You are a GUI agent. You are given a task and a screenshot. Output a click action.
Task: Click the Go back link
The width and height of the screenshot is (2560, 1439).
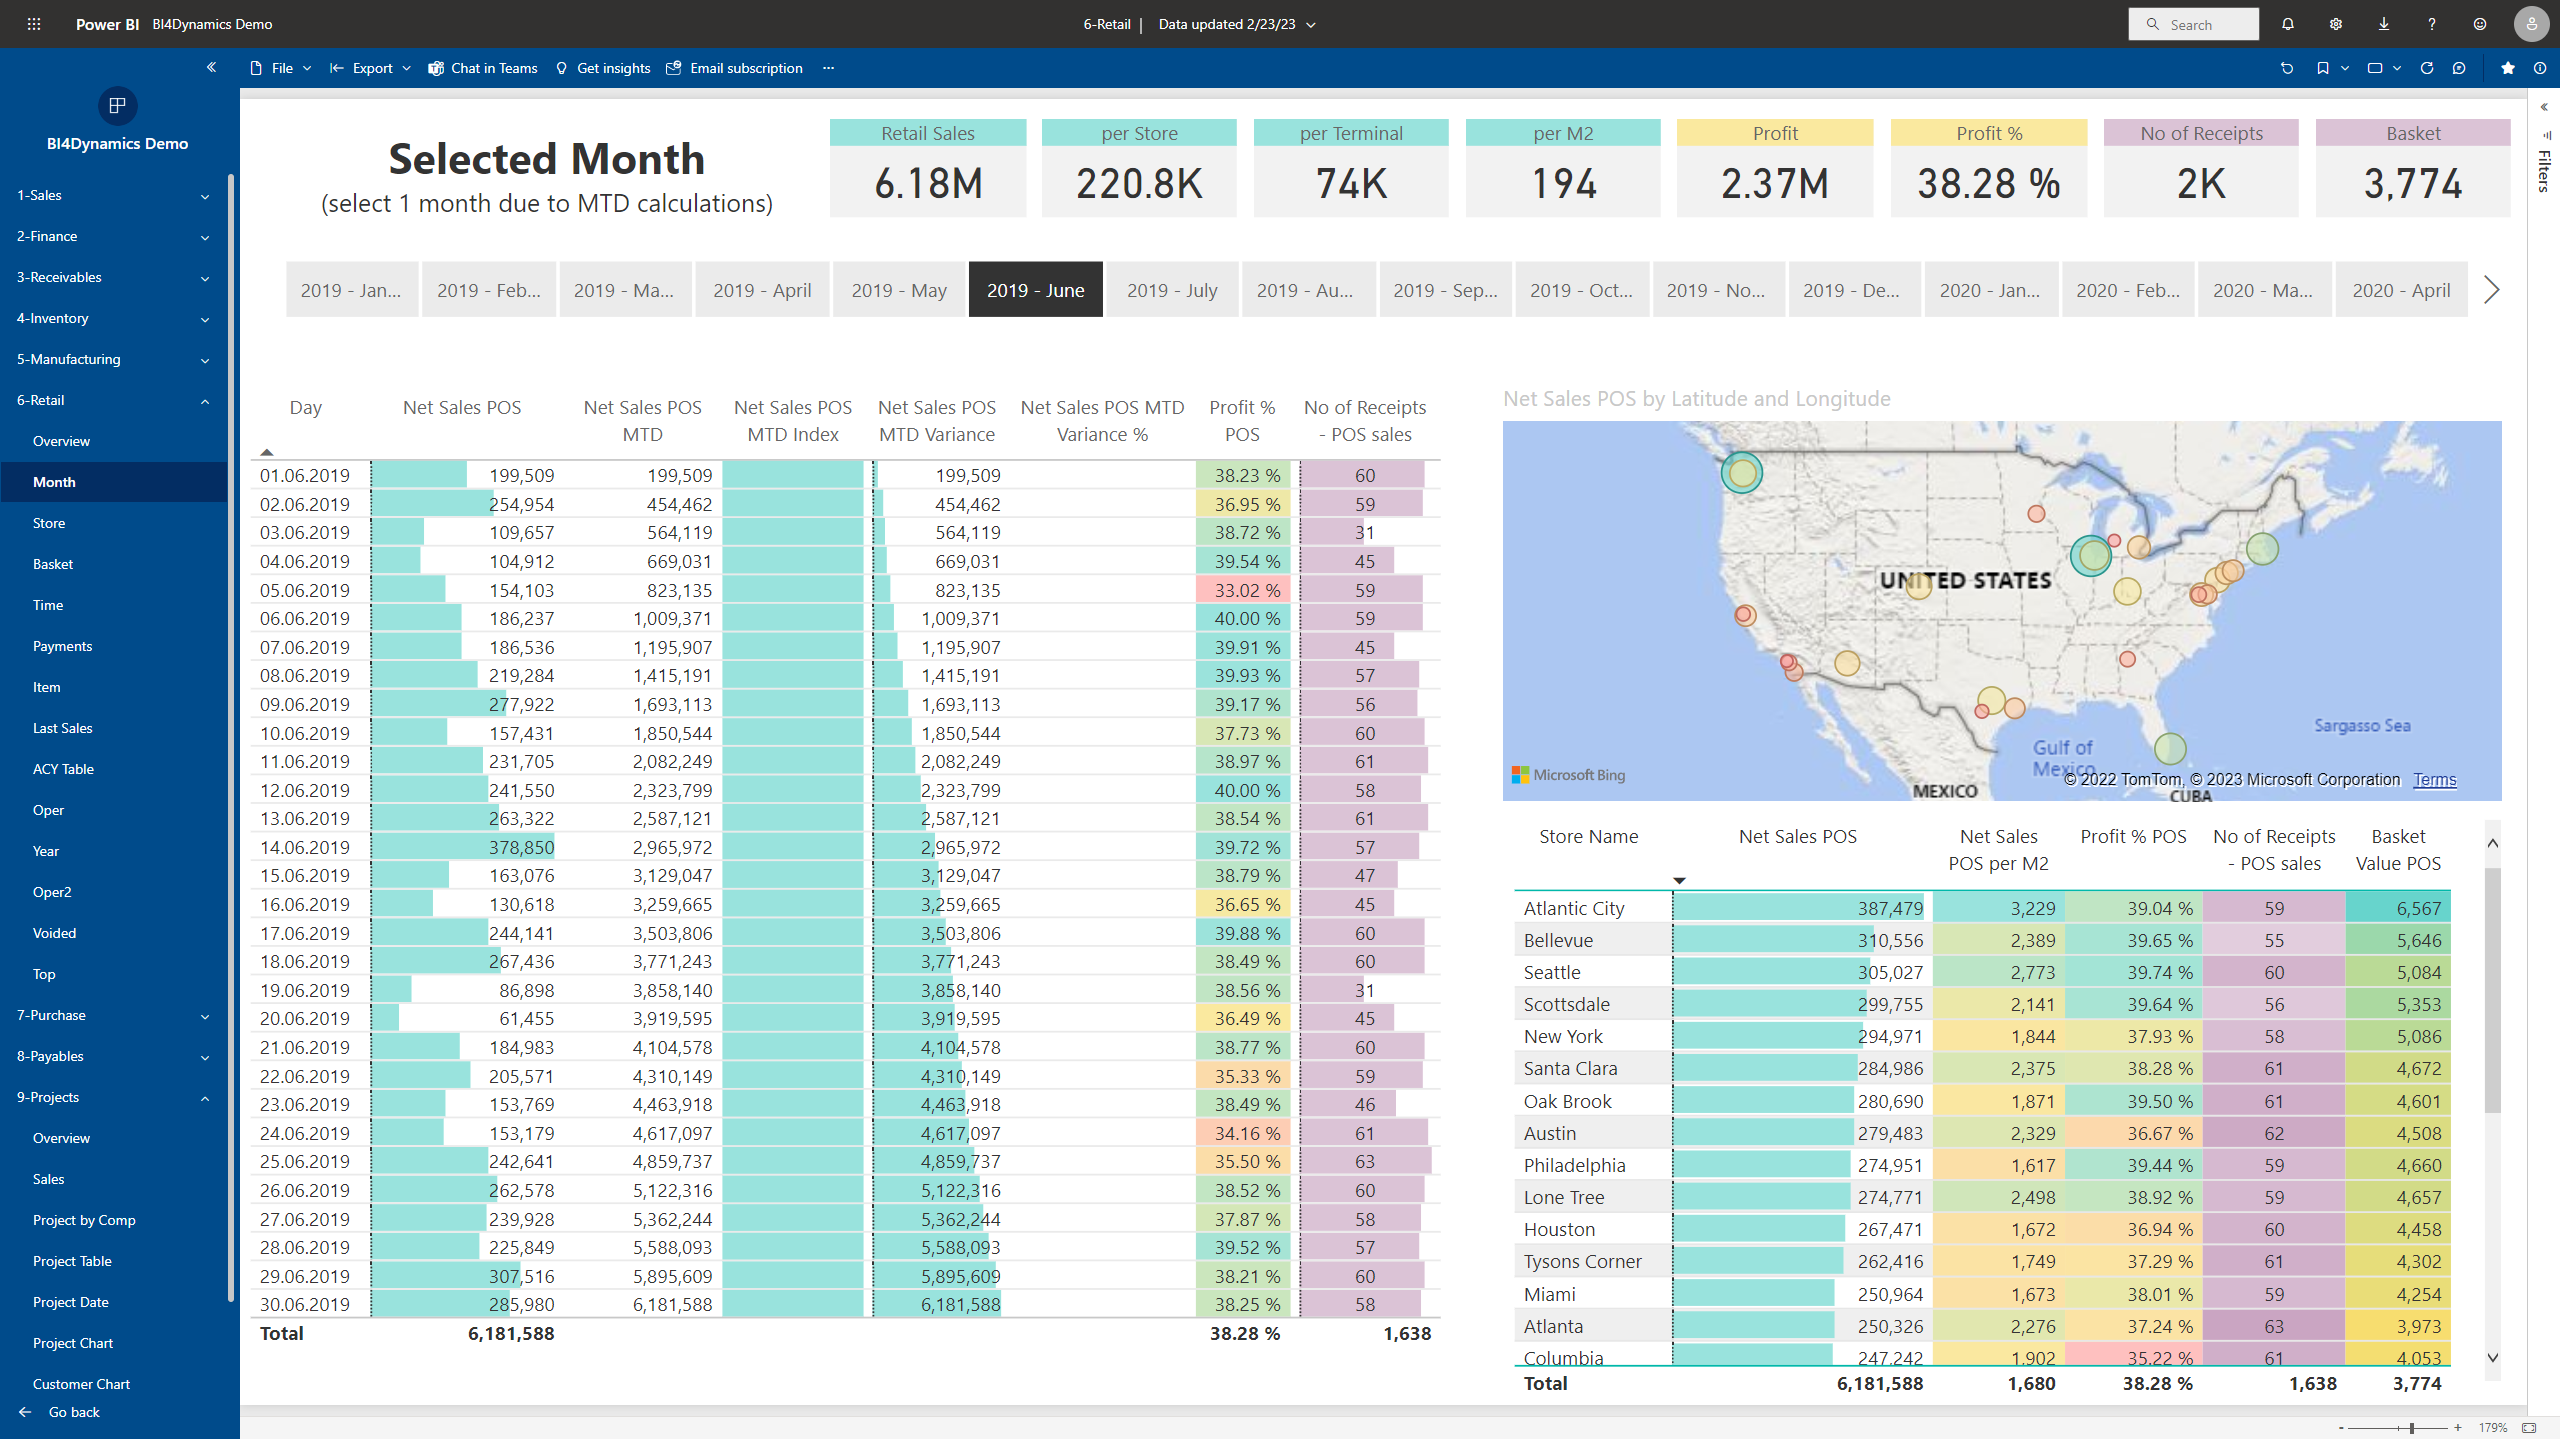73,1412
